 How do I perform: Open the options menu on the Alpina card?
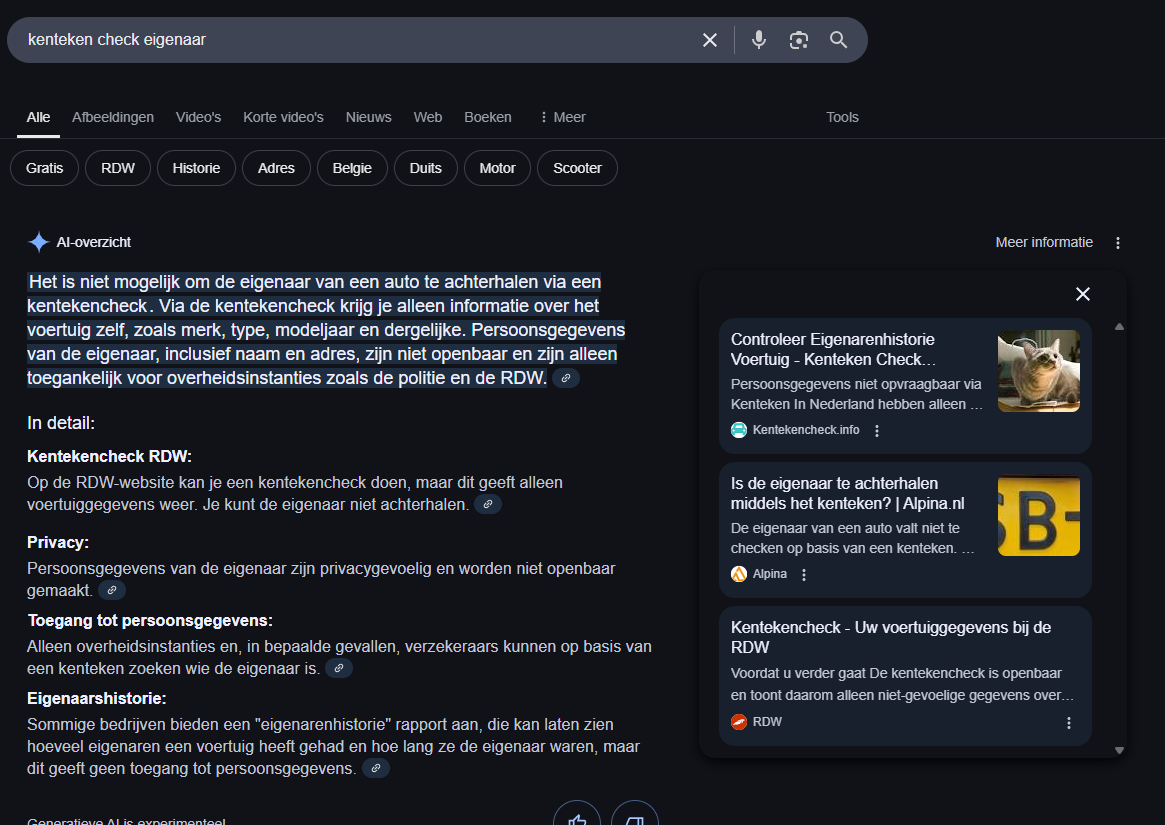(x=804, y=573)
